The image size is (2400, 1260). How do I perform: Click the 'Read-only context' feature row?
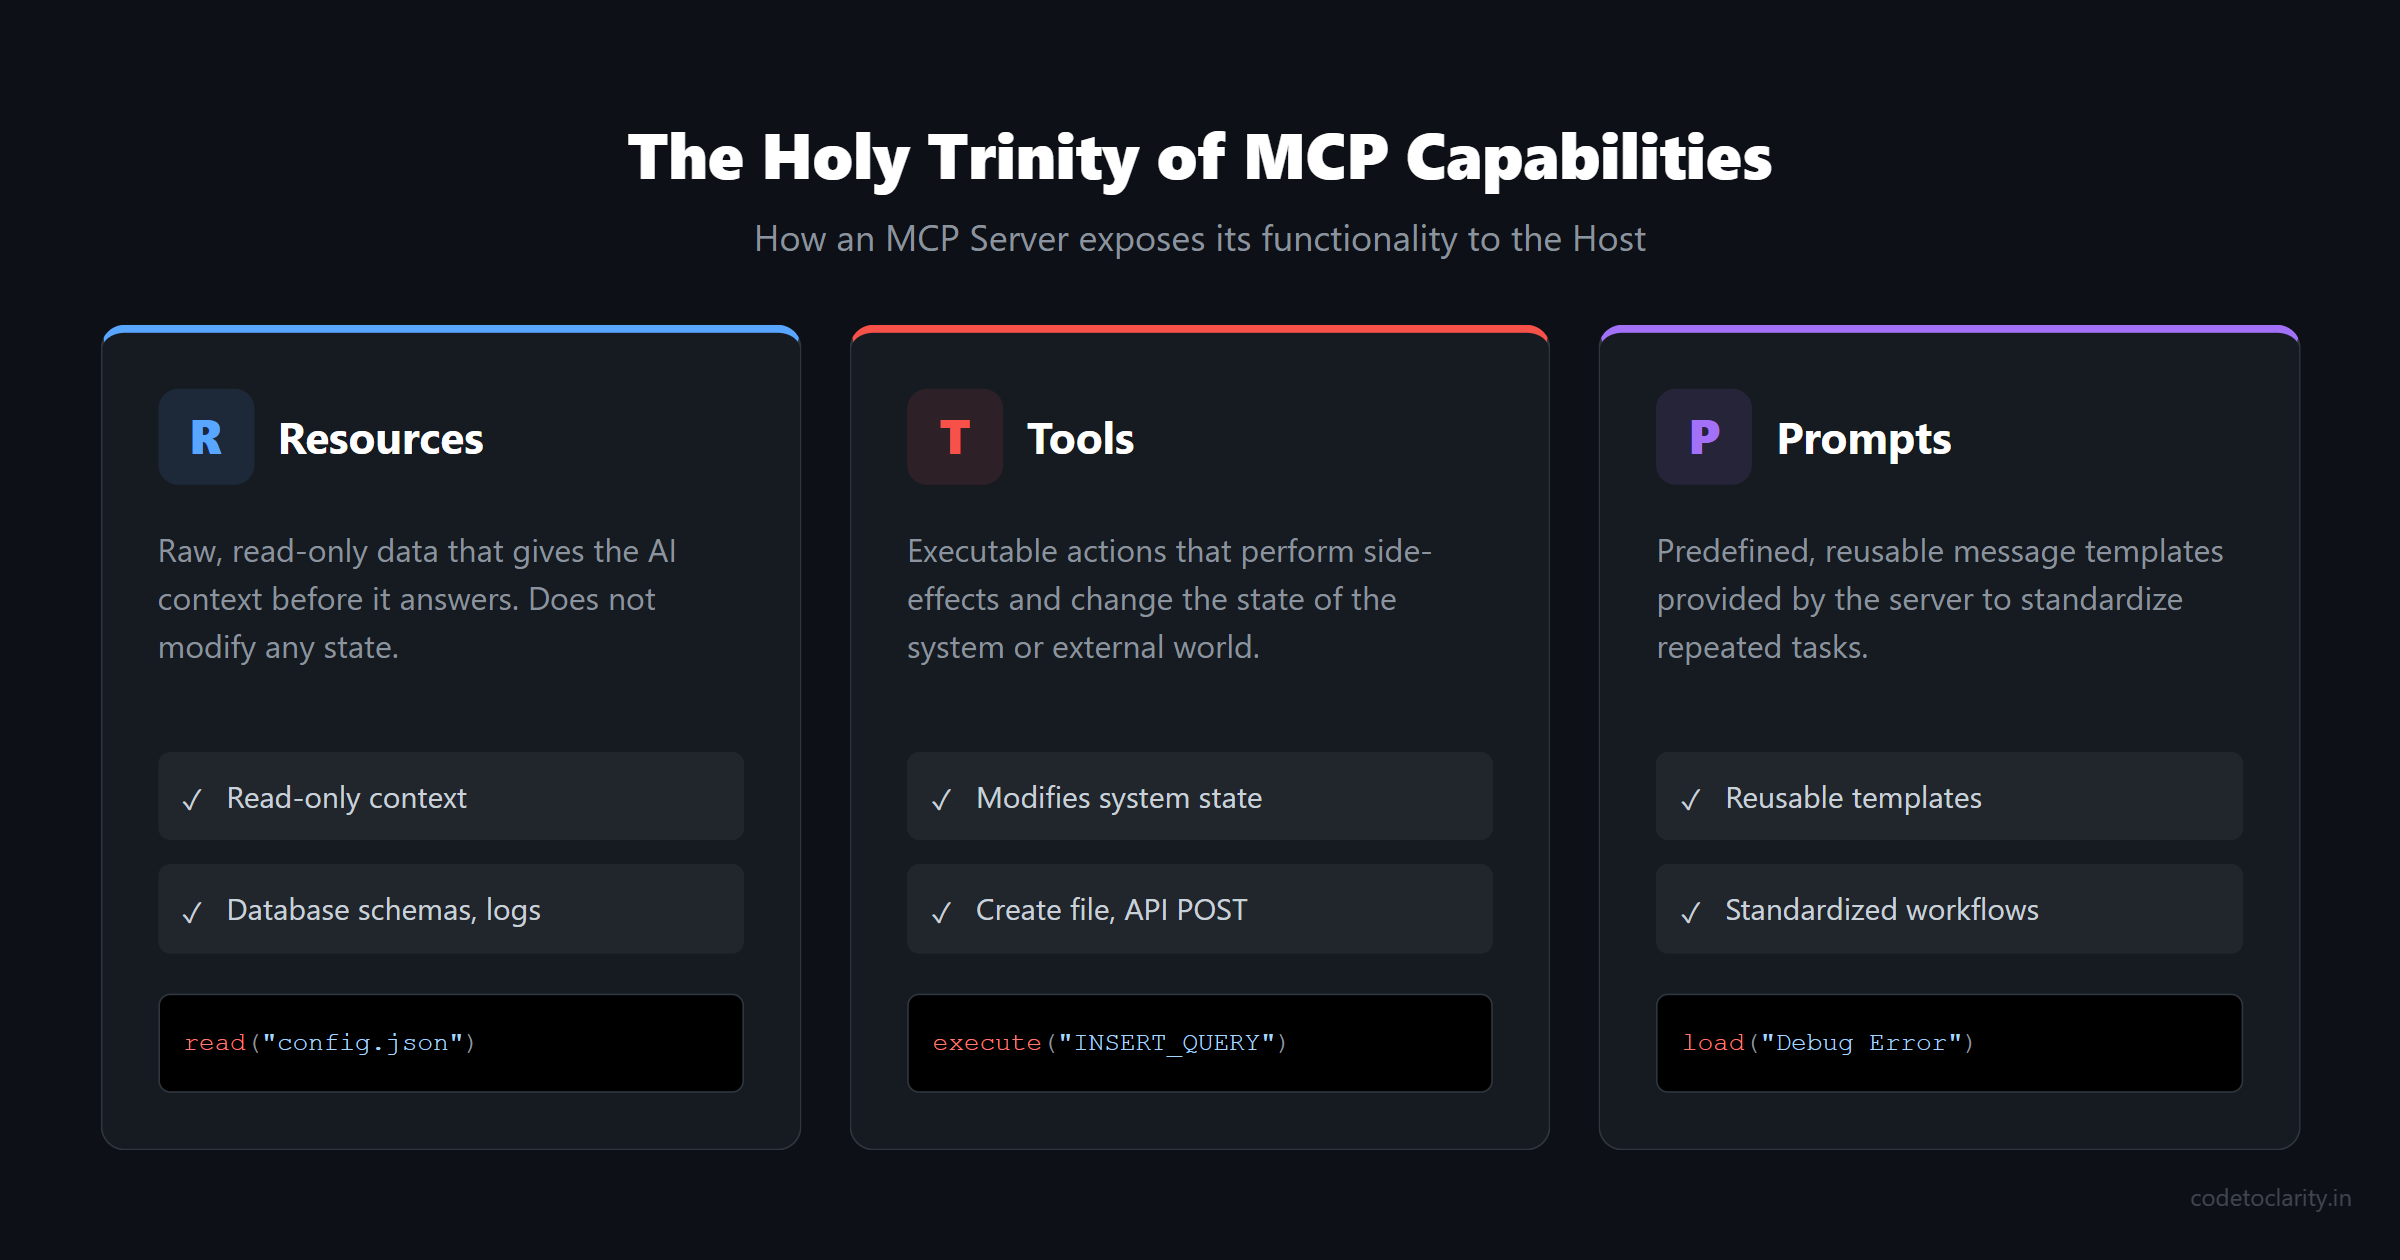click(x=451, y=797)
